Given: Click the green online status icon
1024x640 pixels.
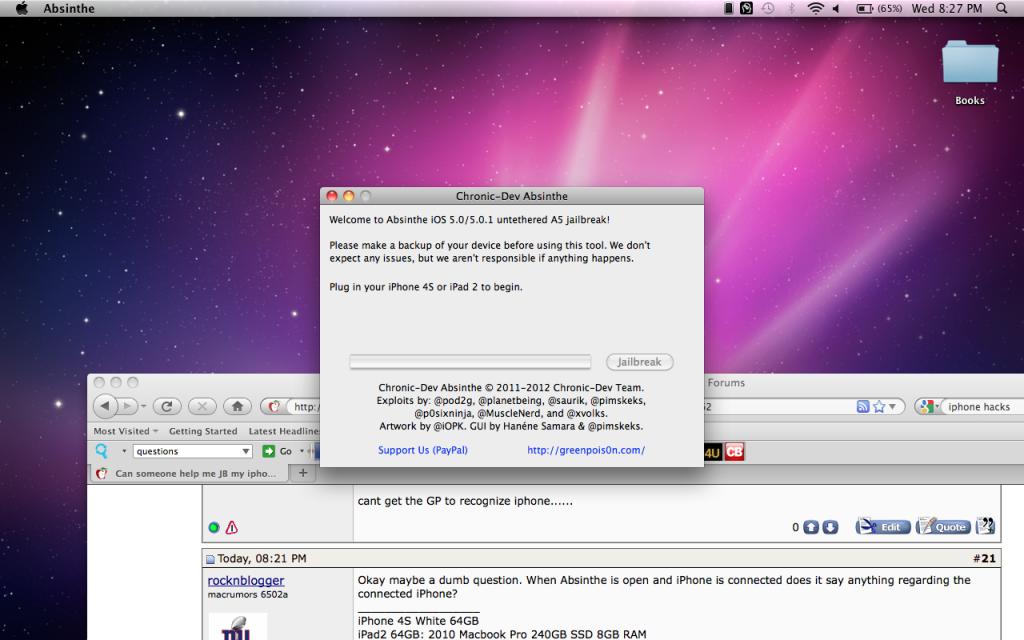Looking at the screenshot, I should [214, 528].
